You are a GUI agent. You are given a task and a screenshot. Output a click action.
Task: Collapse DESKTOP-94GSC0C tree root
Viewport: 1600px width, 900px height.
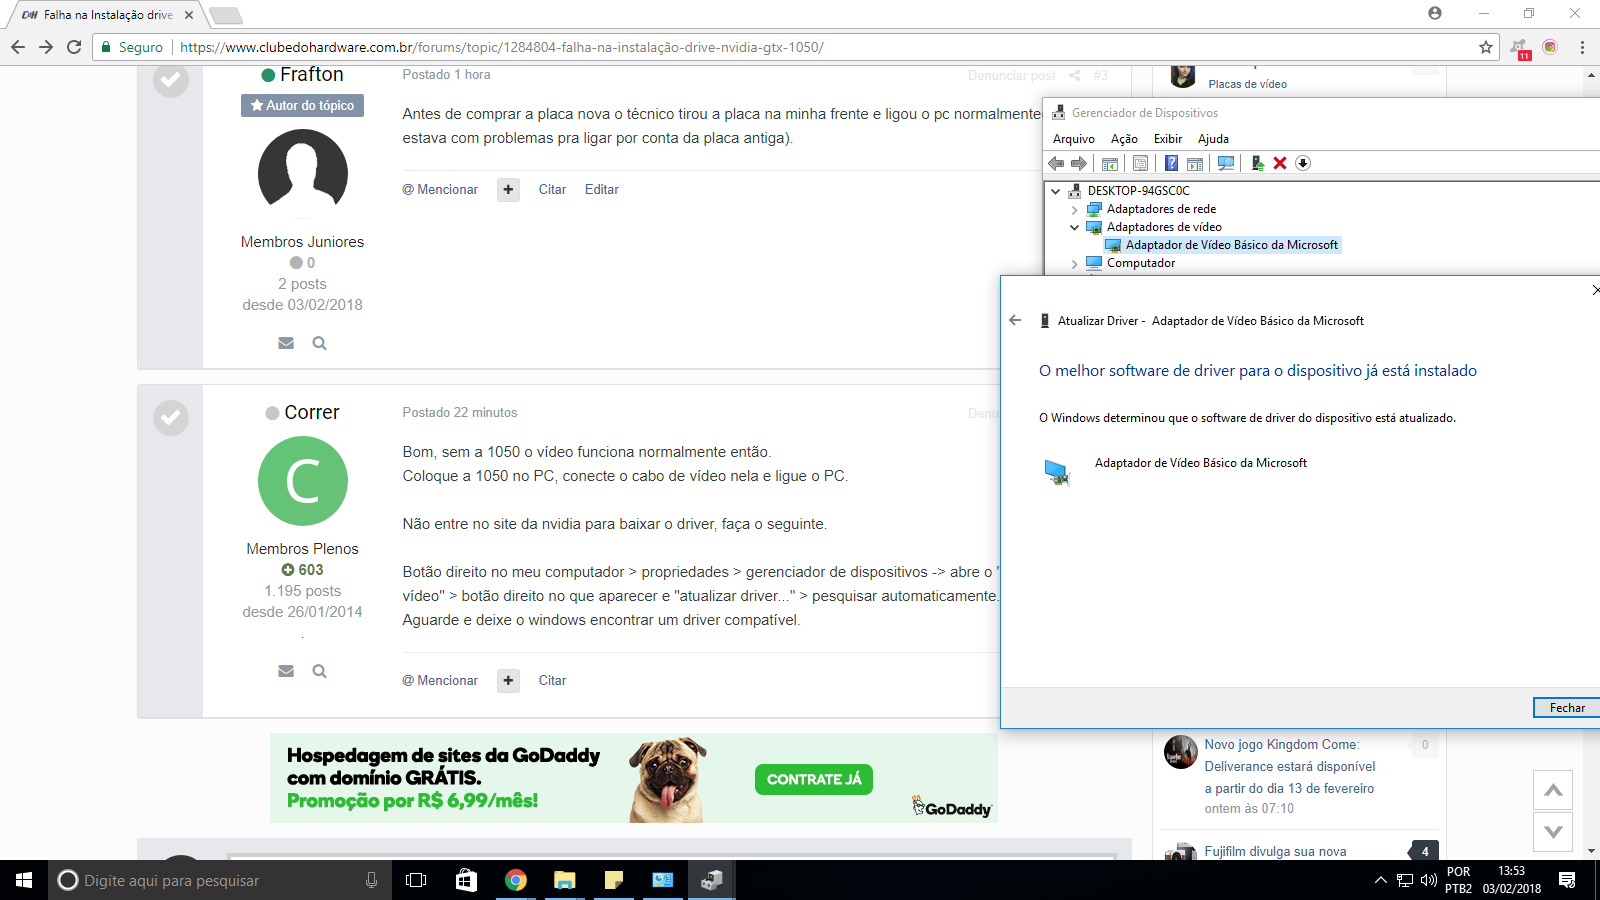[1055, 191]
